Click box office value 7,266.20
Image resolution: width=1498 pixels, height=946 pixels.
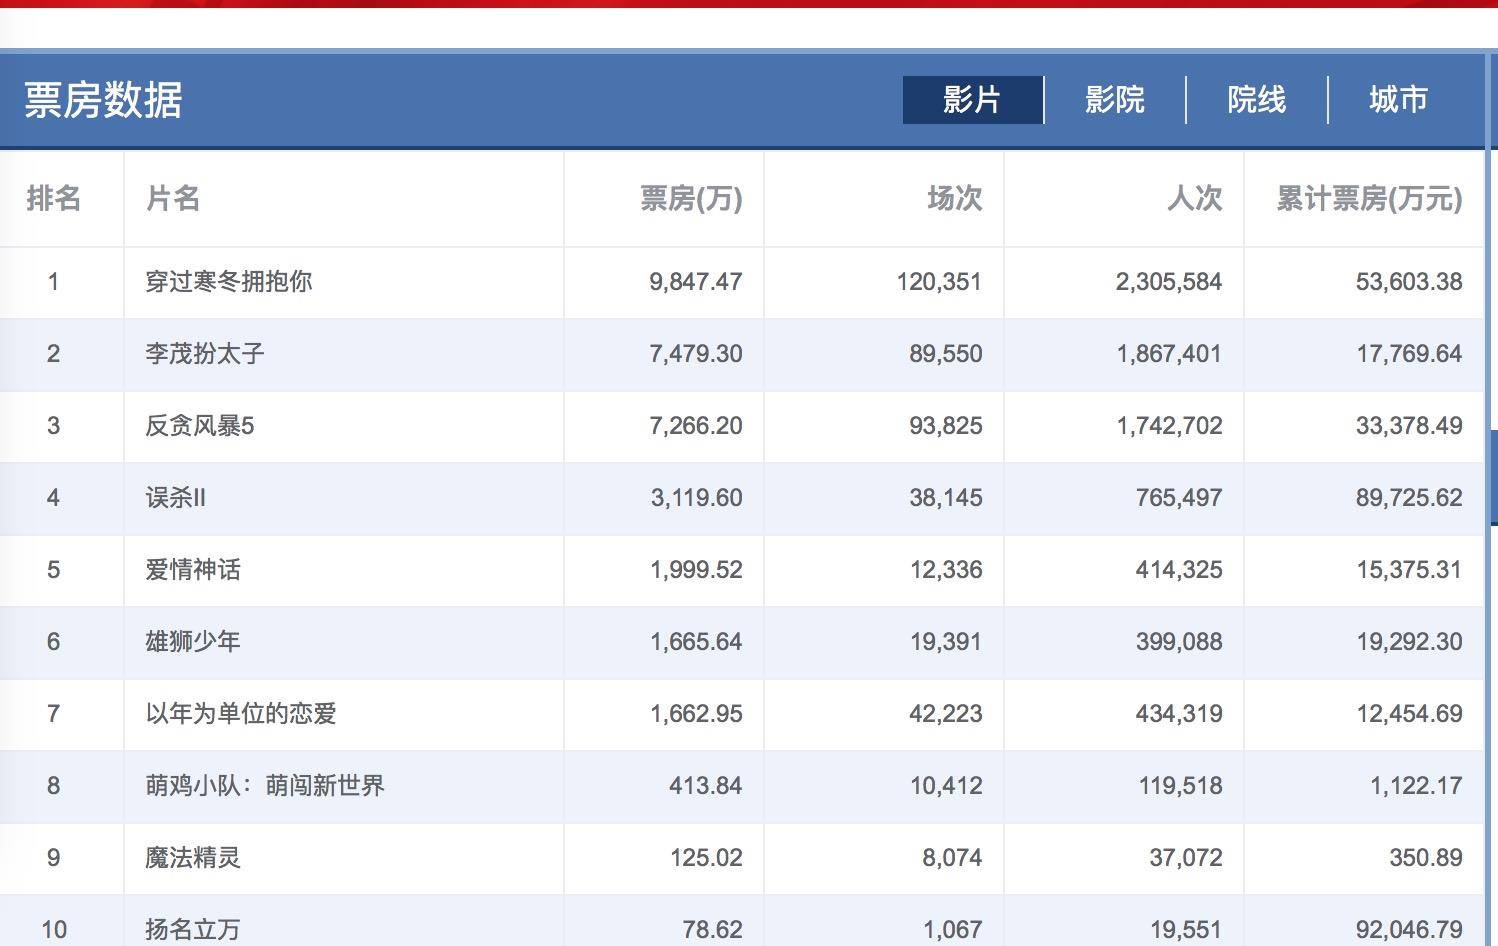tap(696, 426)
